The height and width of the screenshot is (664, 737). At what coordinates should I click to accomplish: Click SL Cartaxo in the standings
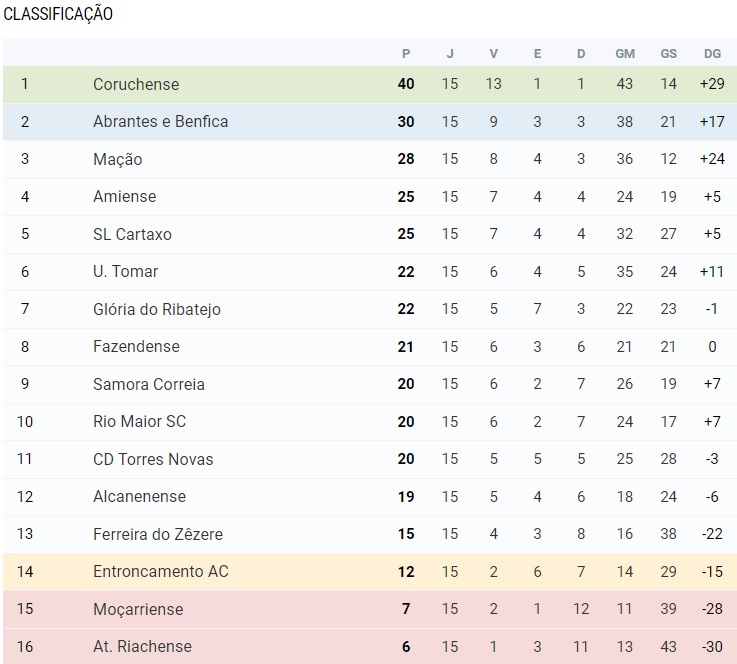pyautogui.click(x=132, y=234)
